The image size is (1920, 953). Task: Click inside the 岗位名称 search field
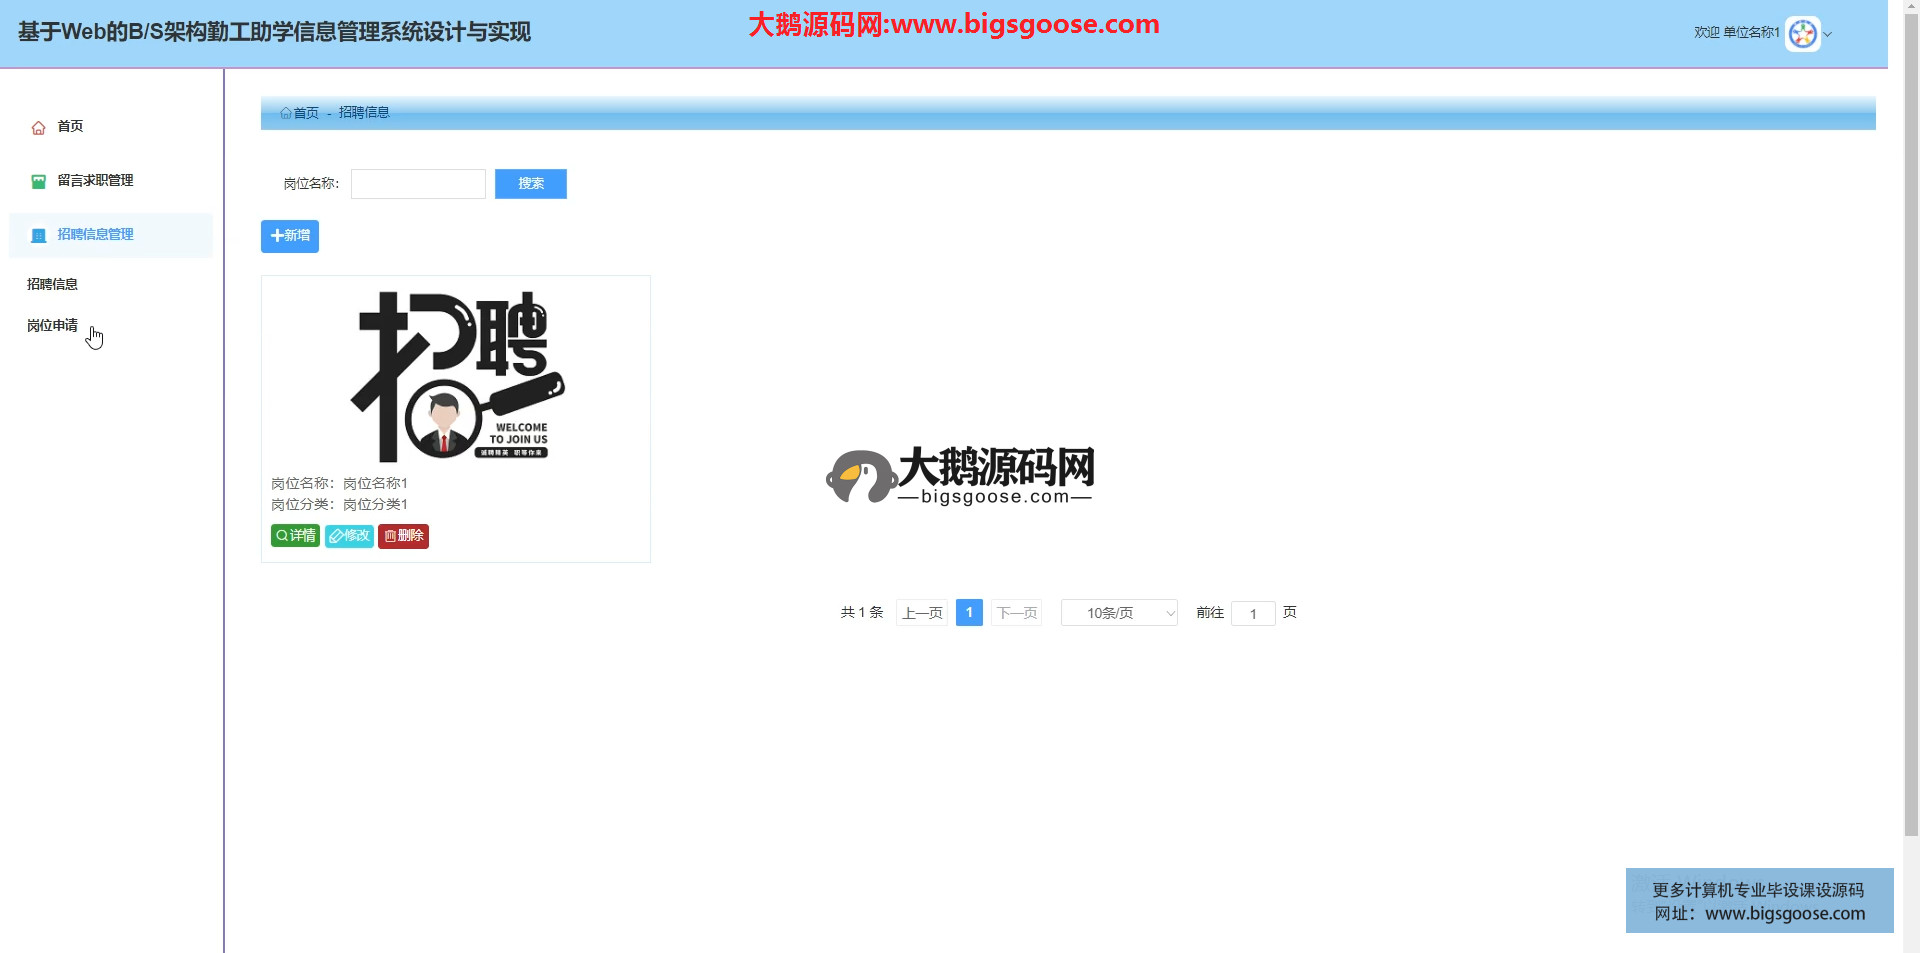tap(418, 184)
